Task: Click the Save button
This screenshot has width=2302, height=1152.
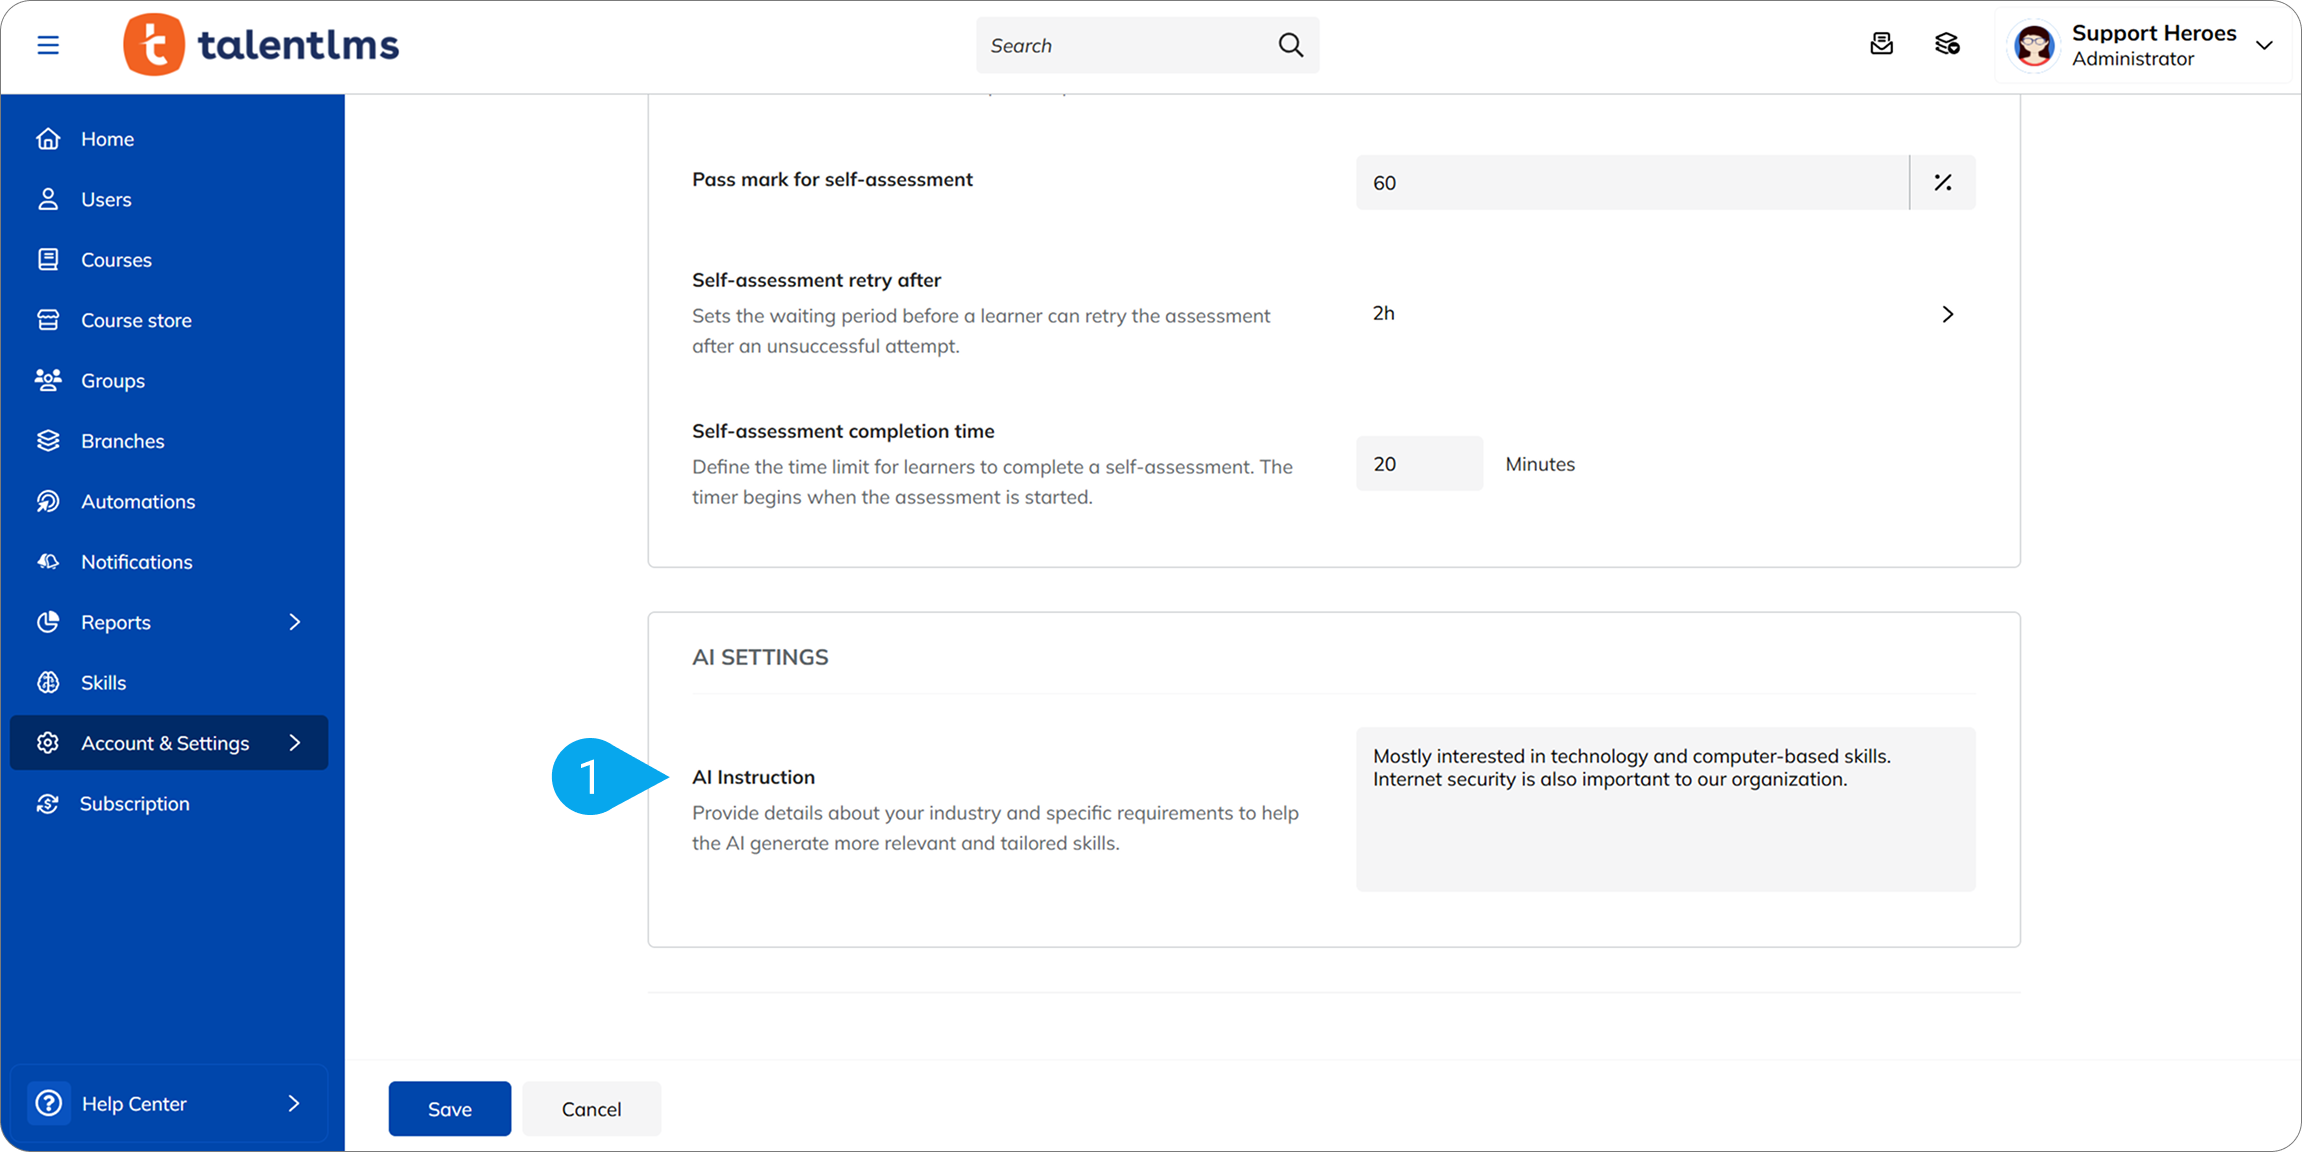Action: coord(450,1109)
